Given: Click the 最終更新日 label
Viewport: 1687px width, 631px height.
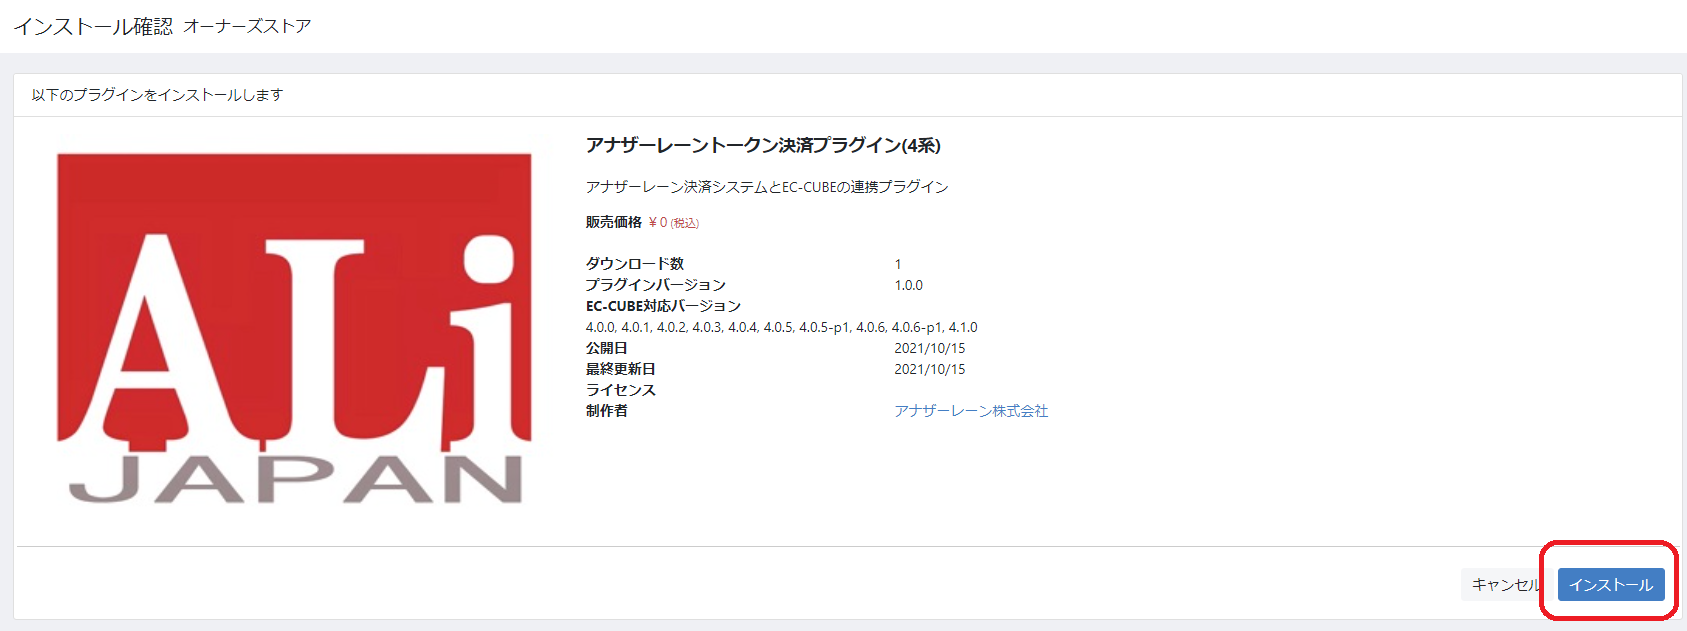Looking at the screenshot, I should [621, 369].
